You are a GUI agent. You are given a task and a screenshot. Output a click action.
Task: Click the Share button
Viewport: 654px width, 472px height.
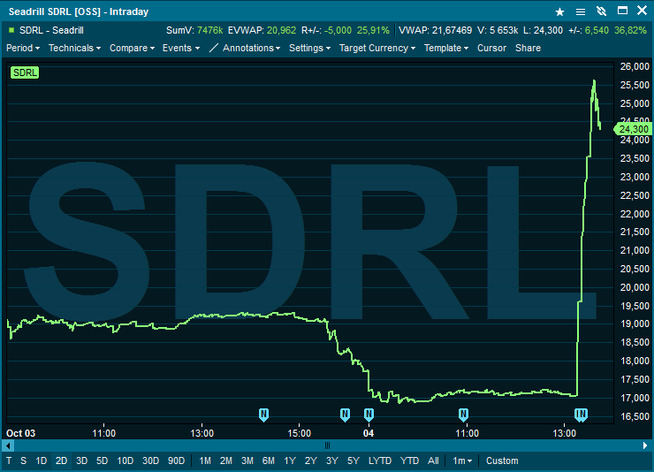tap(528, 48)
